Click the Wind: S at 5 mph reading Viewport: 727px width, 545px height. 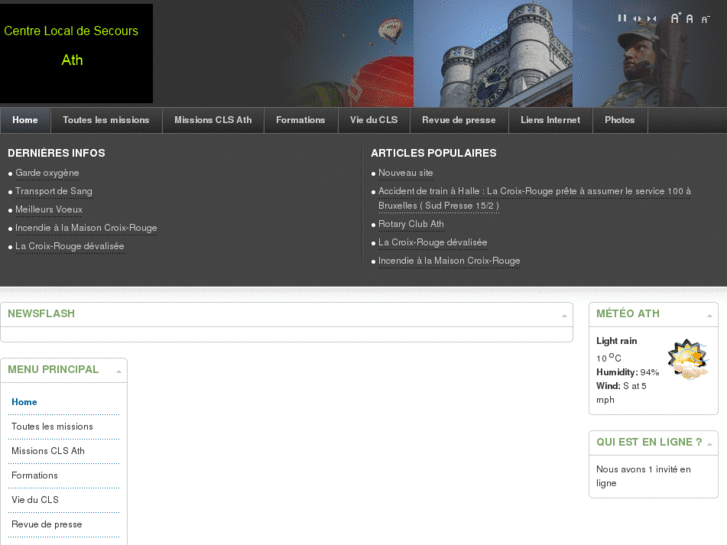pos(621,393)
